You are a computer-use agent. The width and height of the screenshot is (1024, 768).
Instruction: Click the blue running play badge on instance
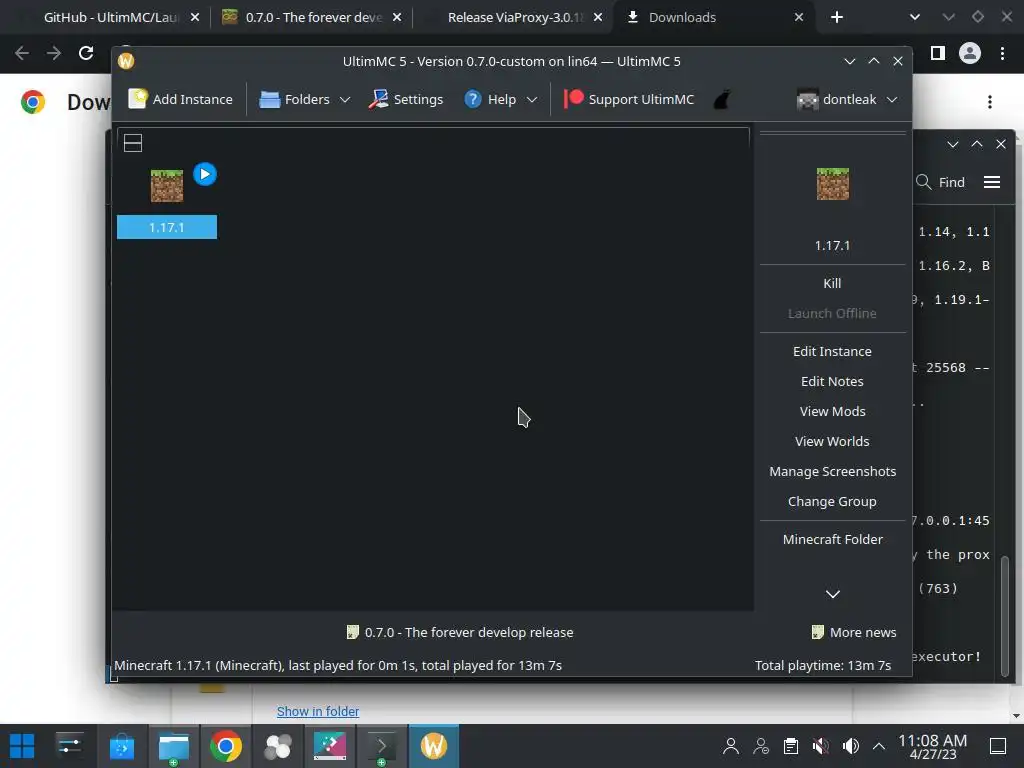(x=205, y=174)
